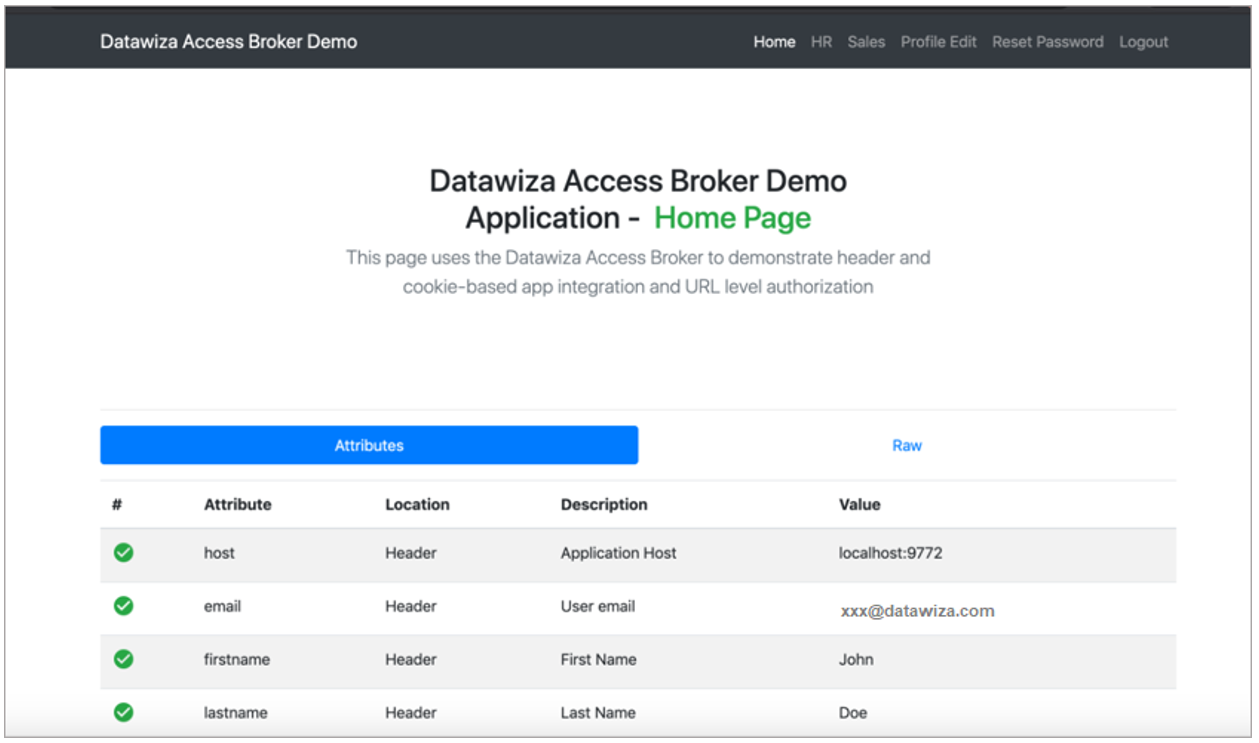The width and height of the screenshot is (1259, 743).
Task: Click green checkmark icon in email row
Action: click(x=123, y=606)
